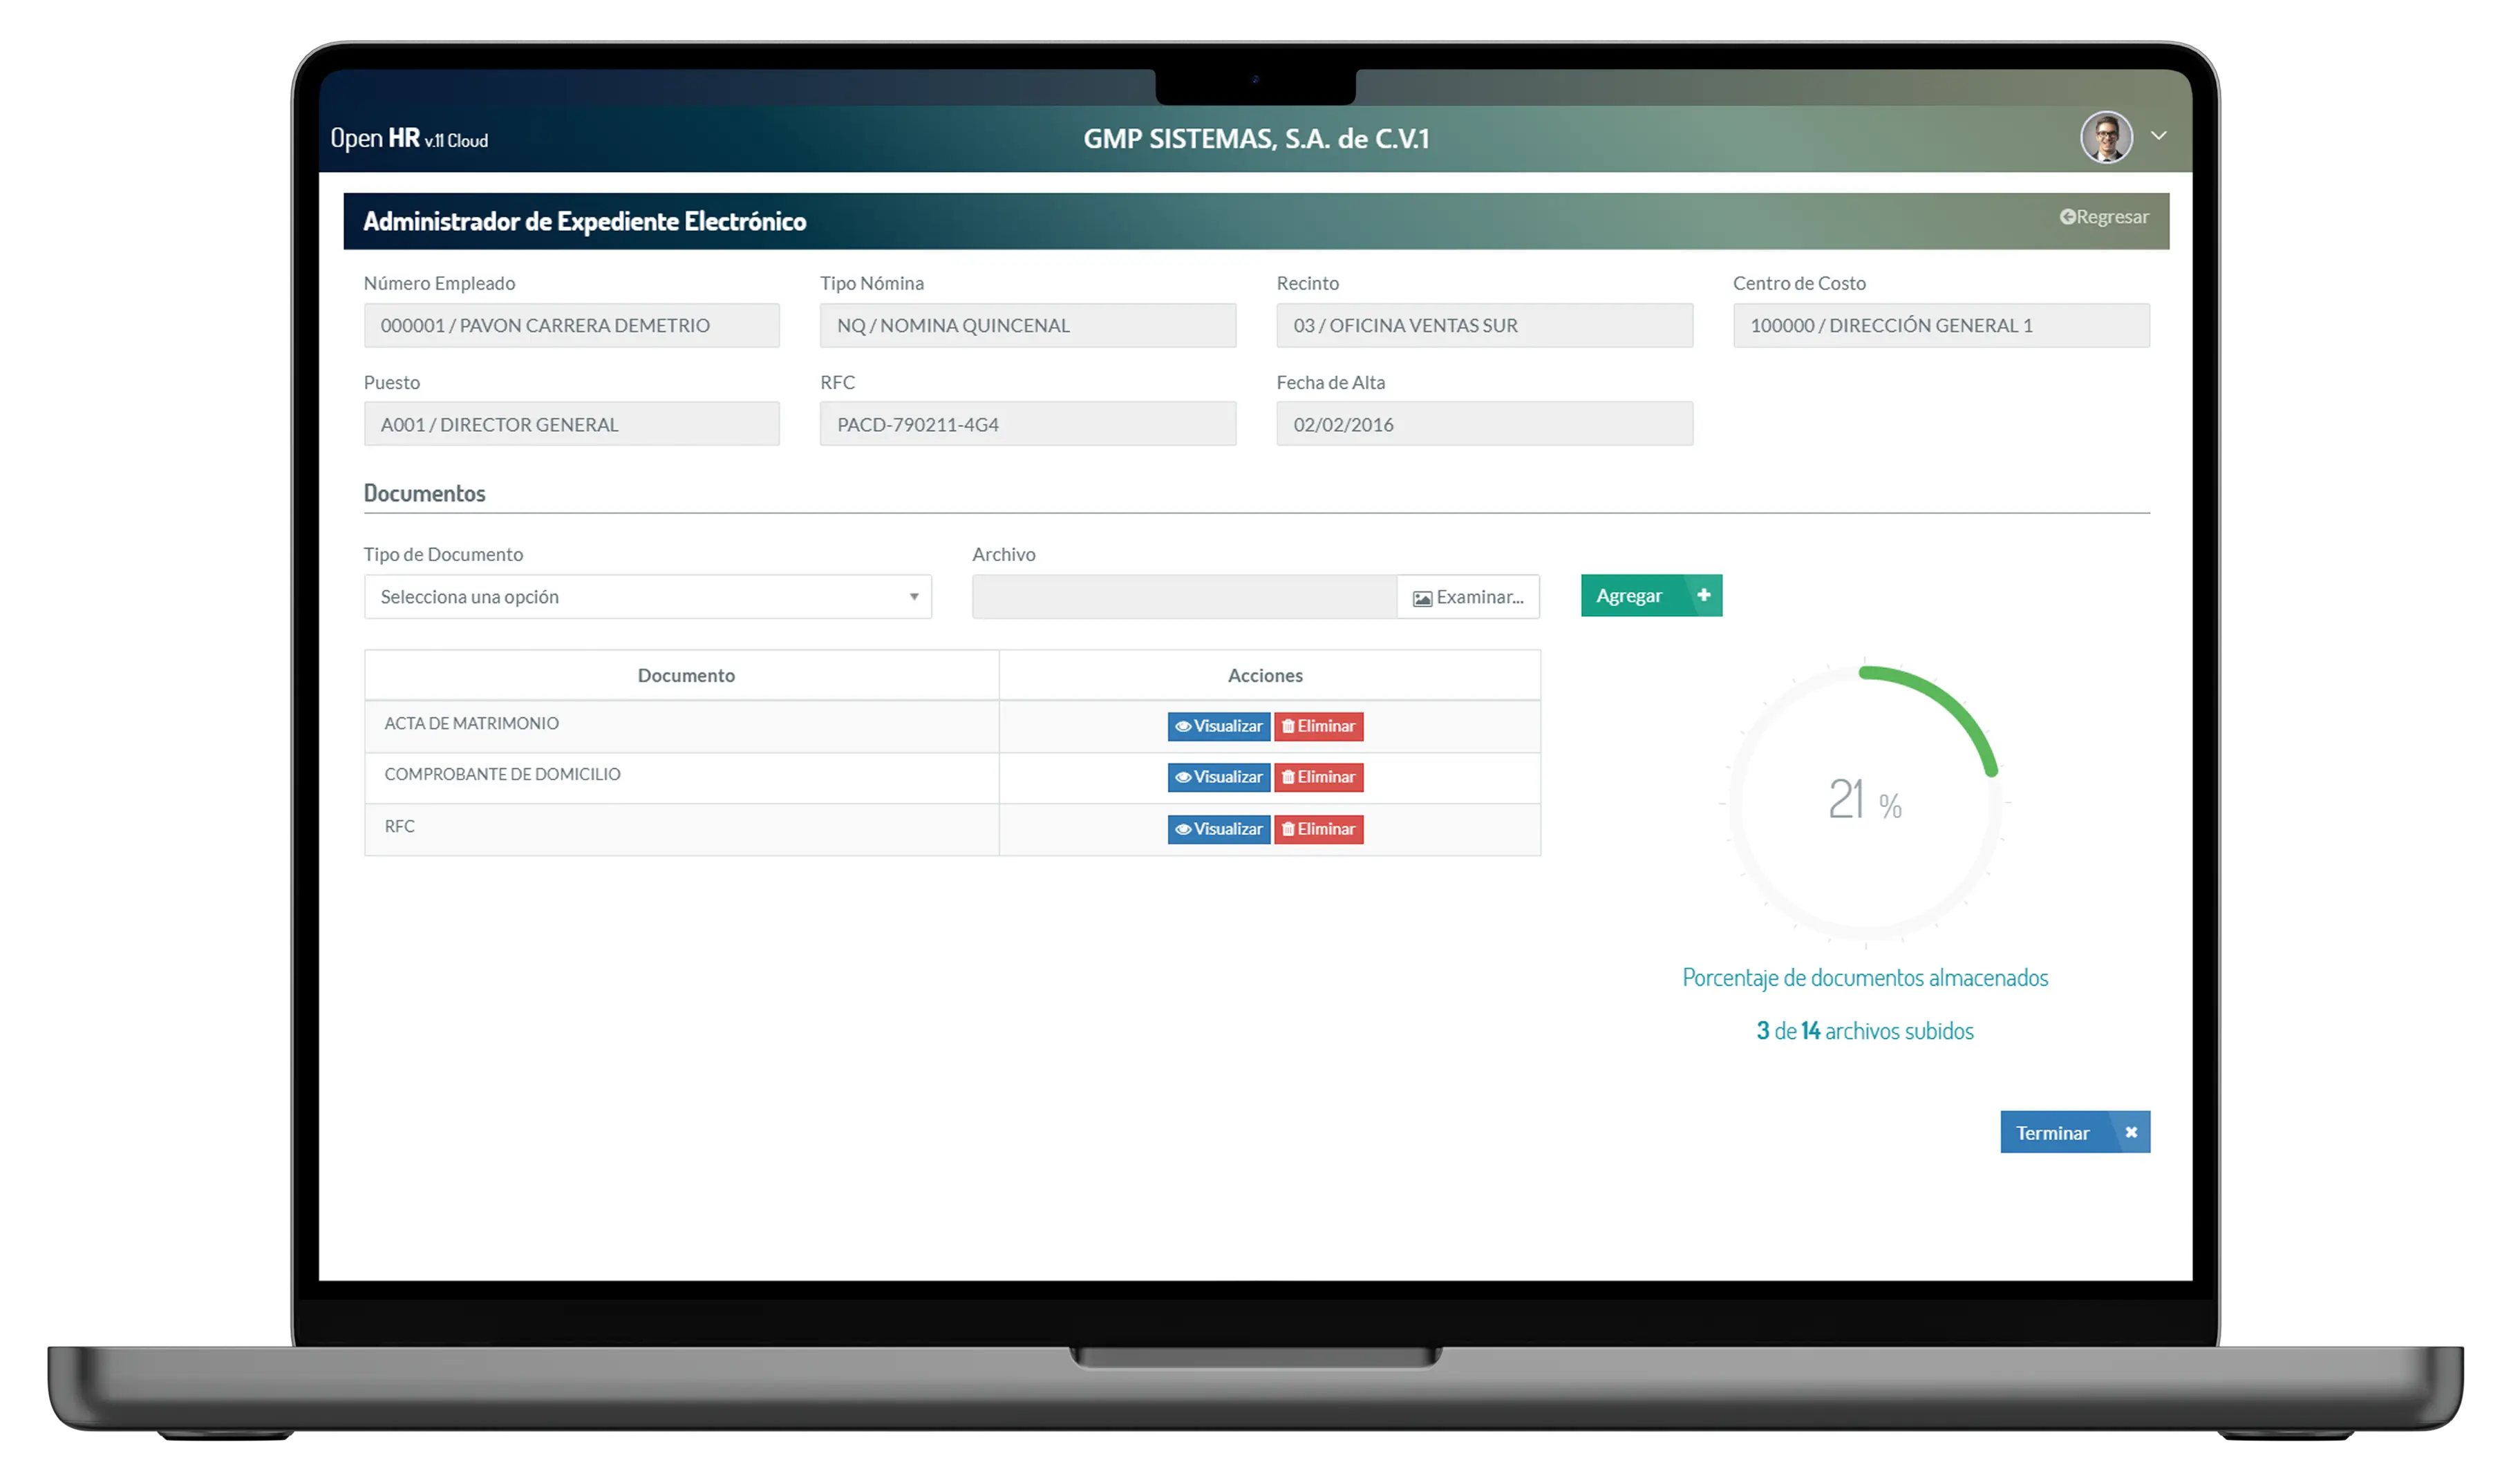Click the X icon inside Terminar button
Screen dimensions: 2520x1480
click(x=2131, y=1132)
